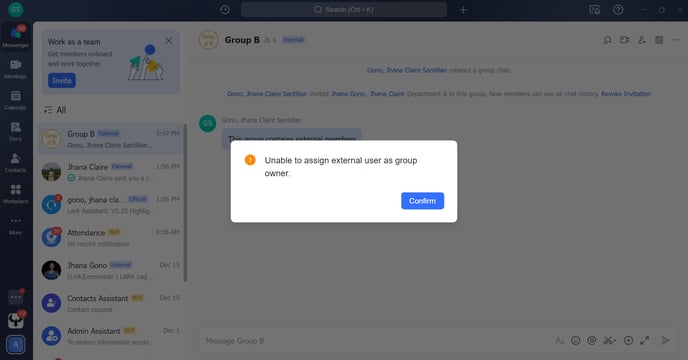Viewport: 688px width, 360px height.
Task: Click the send message arrow
Action: (666, 341)
